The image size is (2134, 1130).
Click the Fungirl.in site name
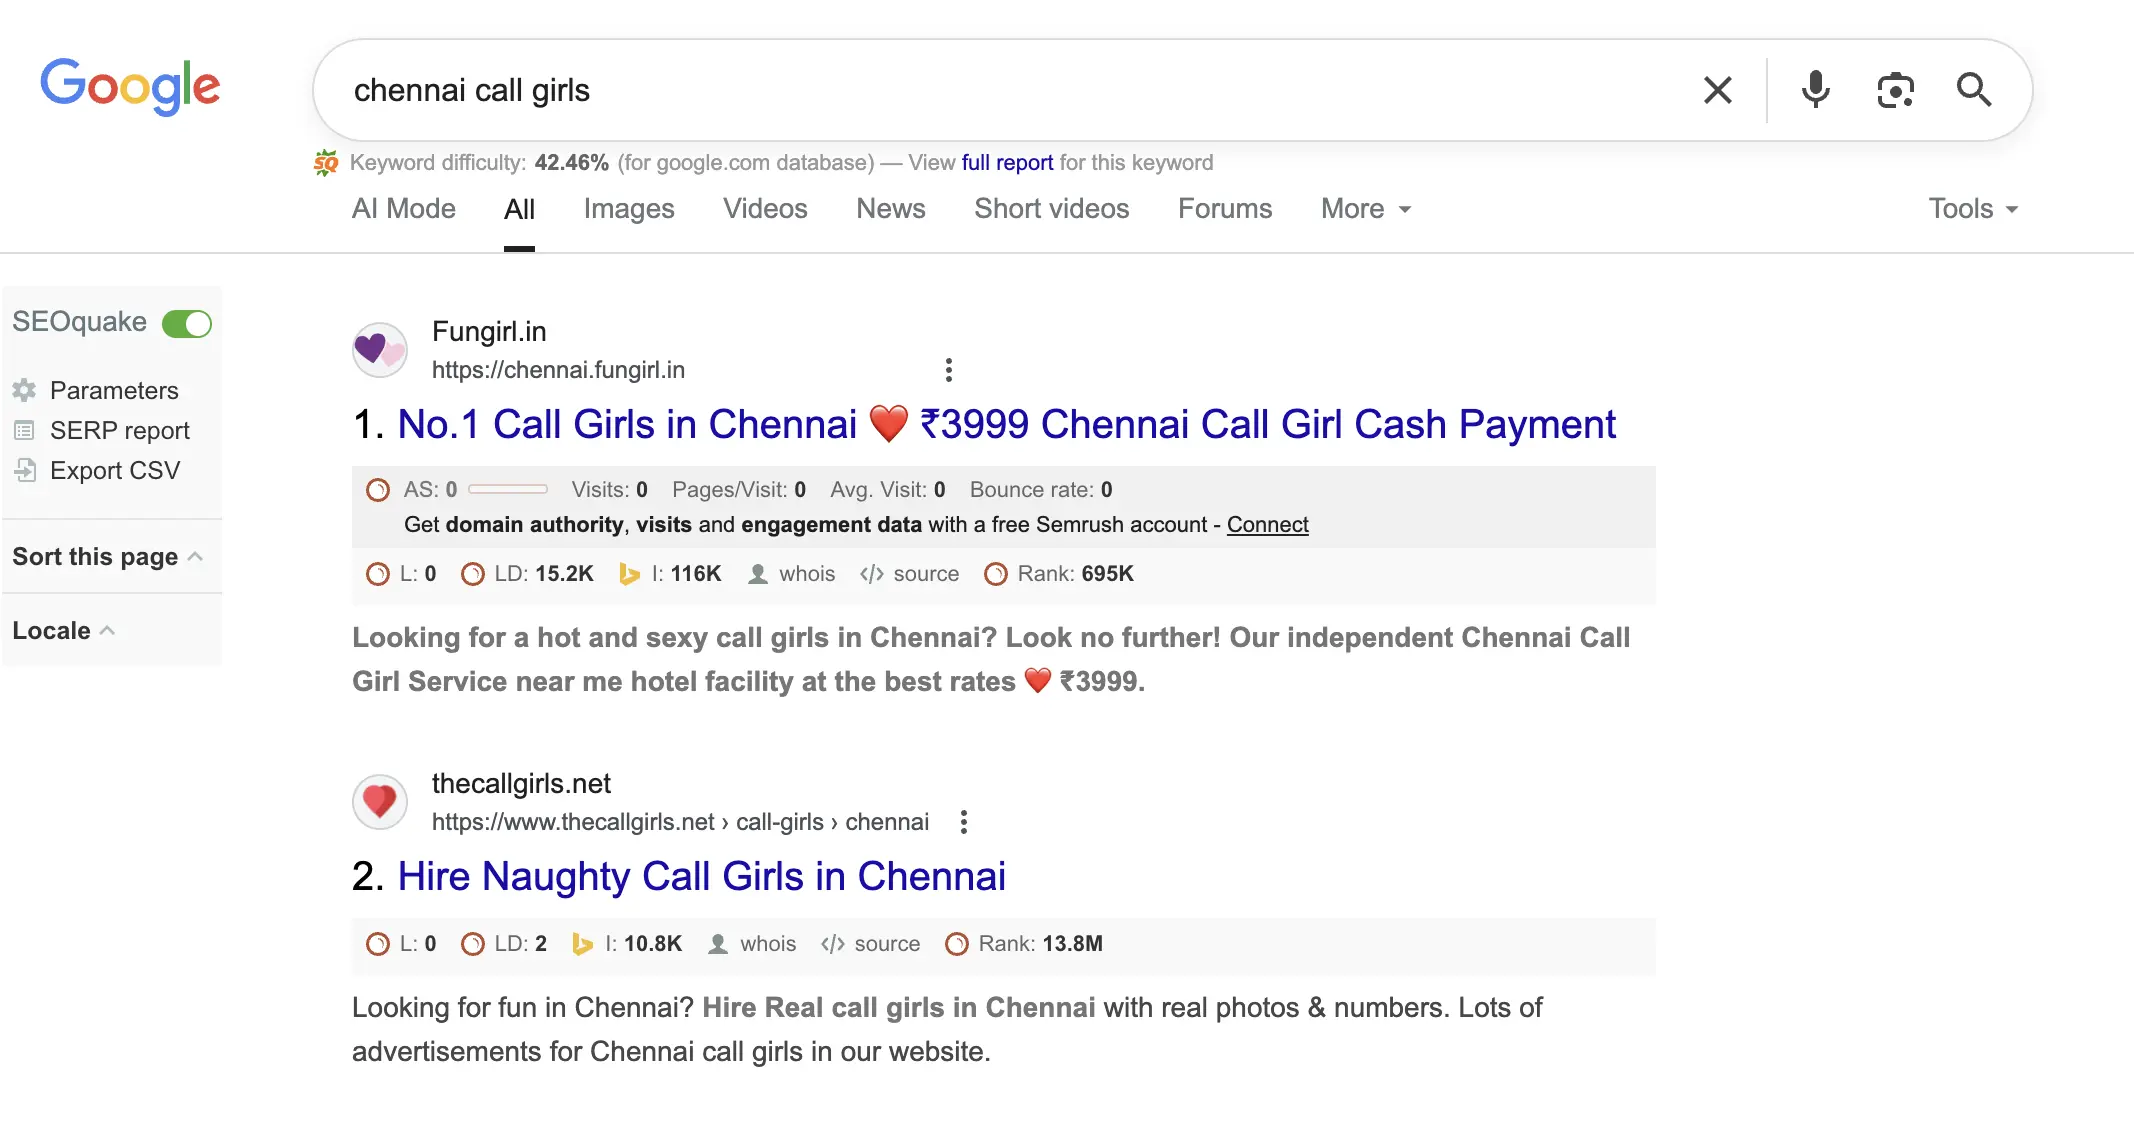(x=489, y=332)
